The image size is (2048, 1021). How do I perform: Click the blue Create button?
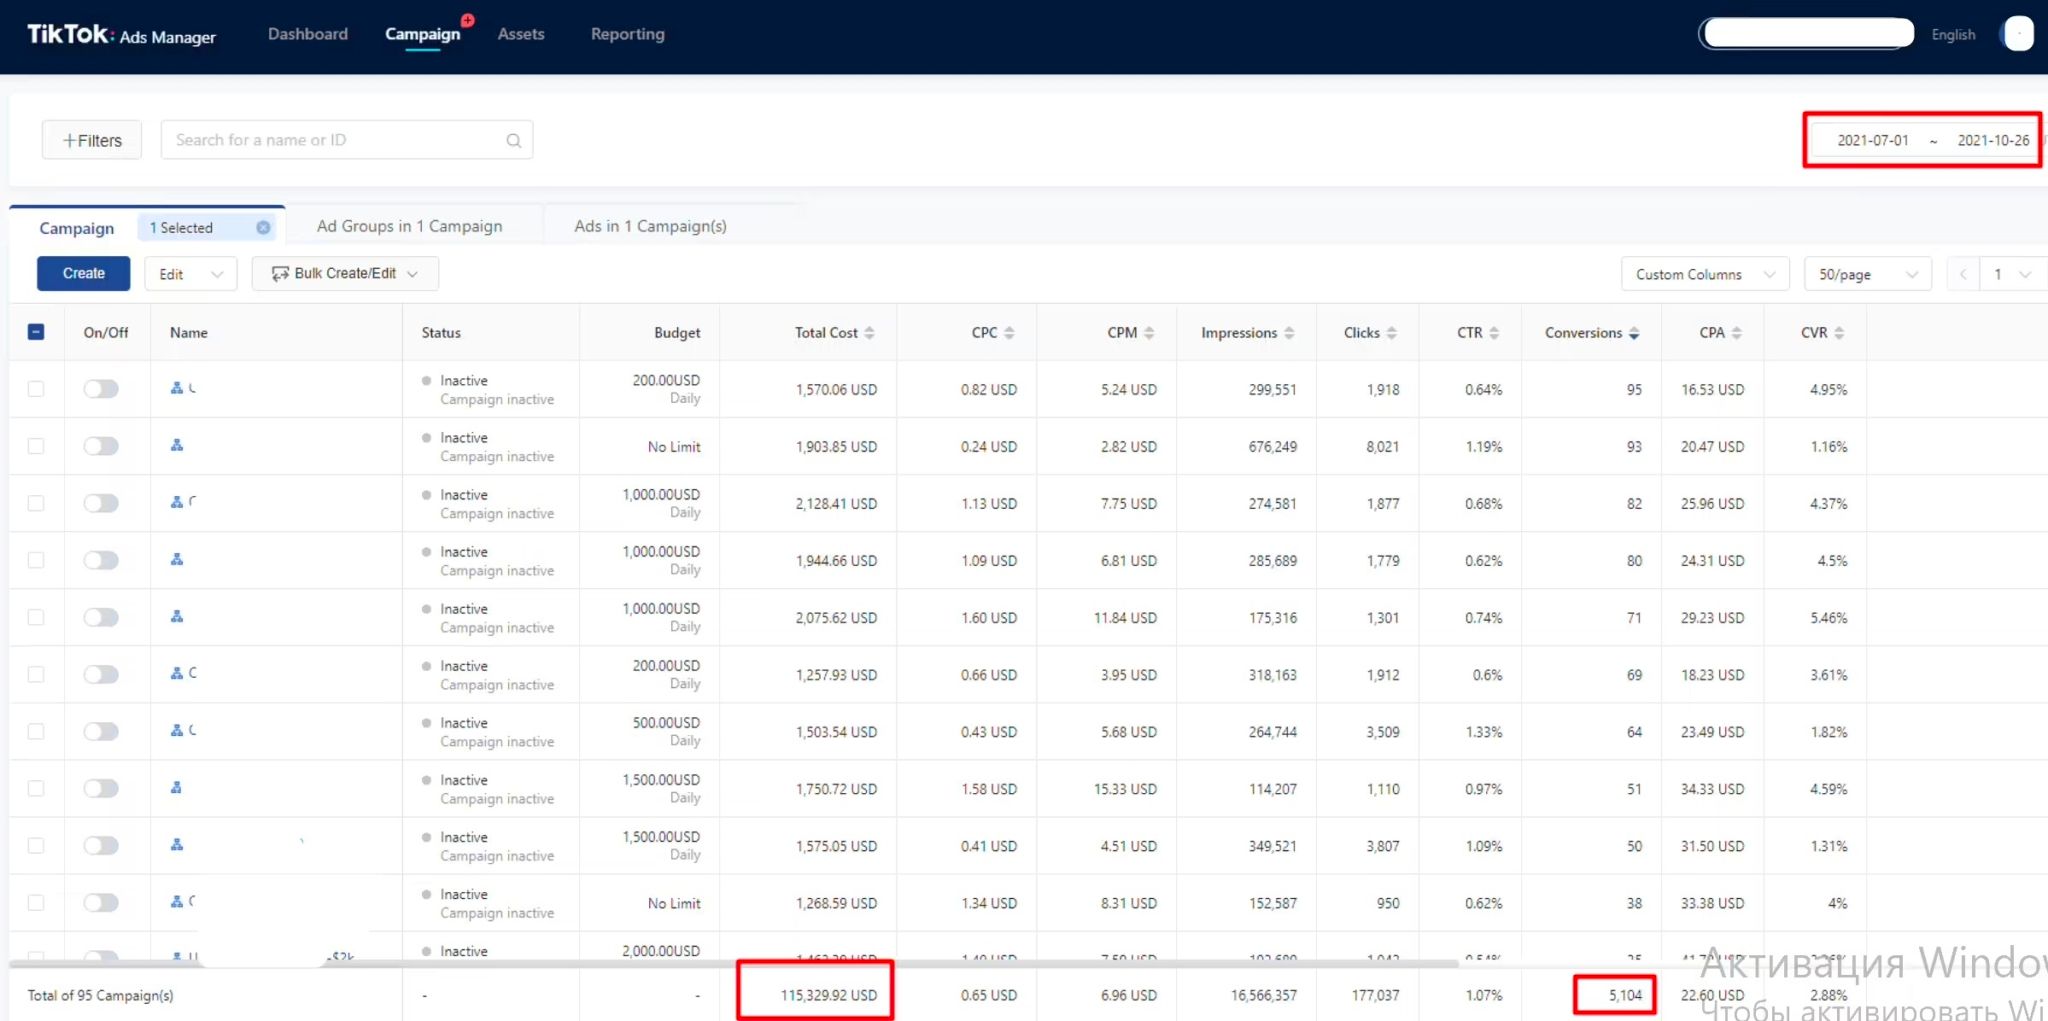[x=84, y=273]
